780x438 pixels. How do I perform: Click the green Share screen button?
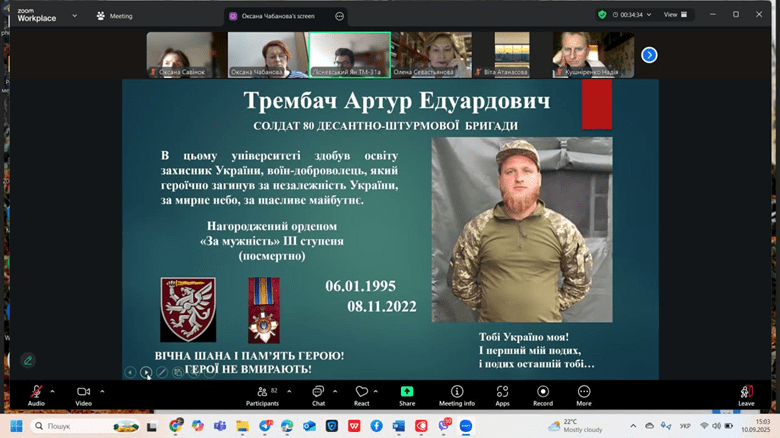click(x=407, y=394)
